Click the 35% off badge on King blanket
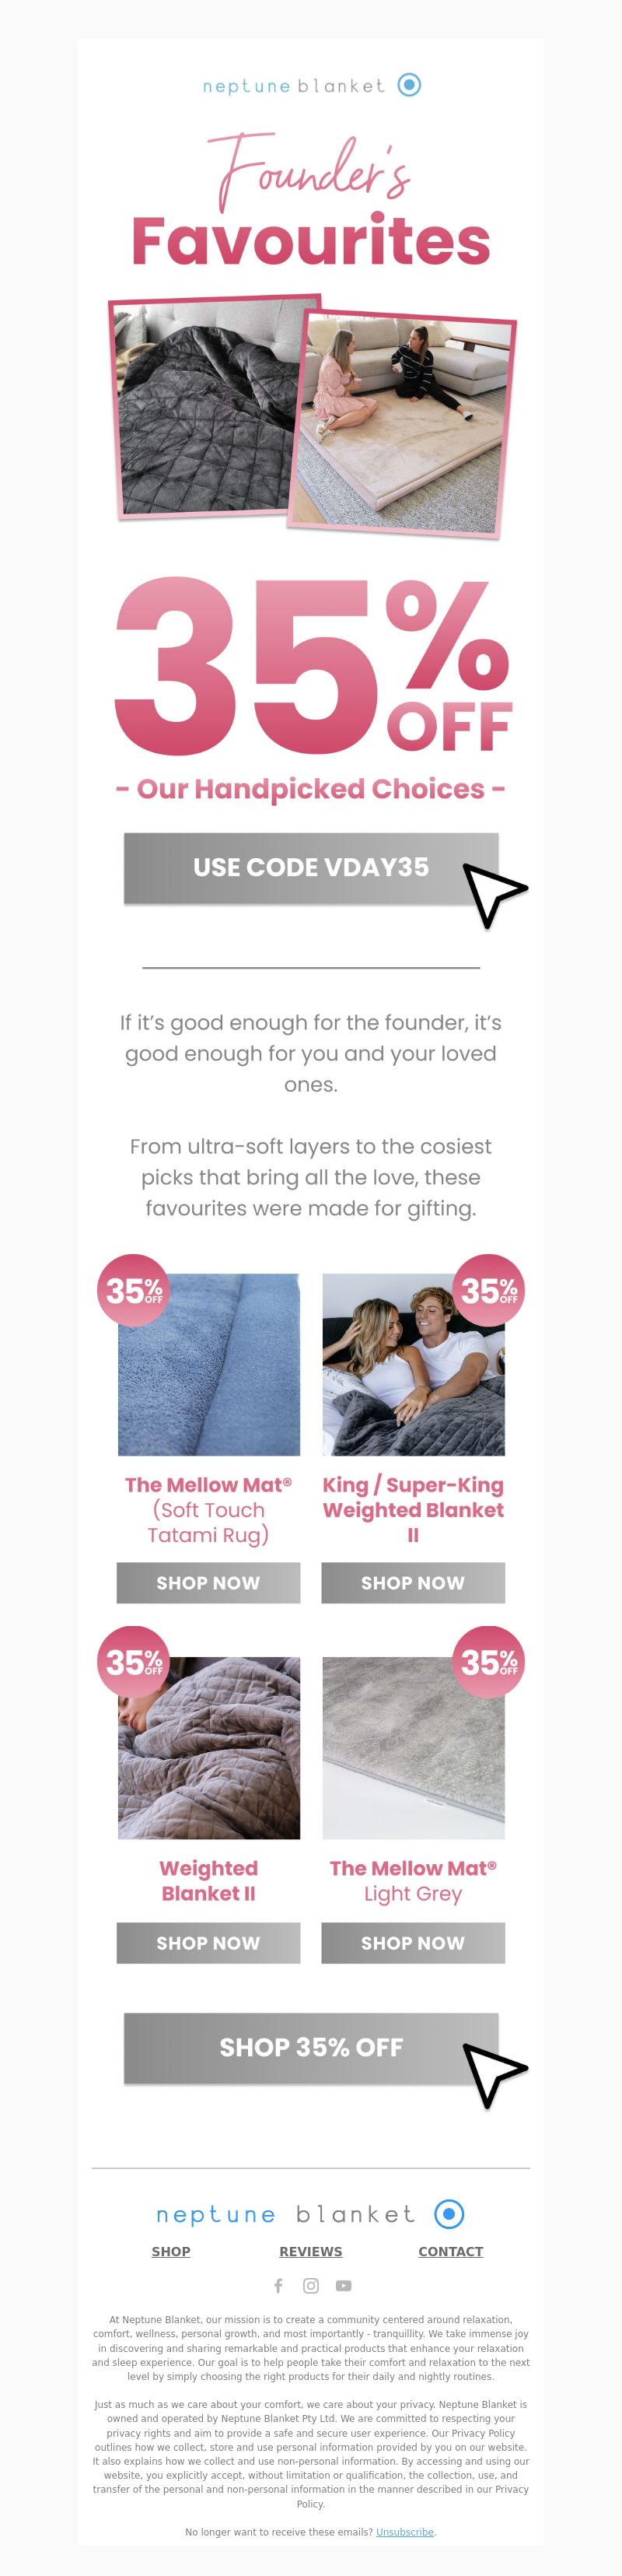The image size is (622, 2576). point(489,1290)
